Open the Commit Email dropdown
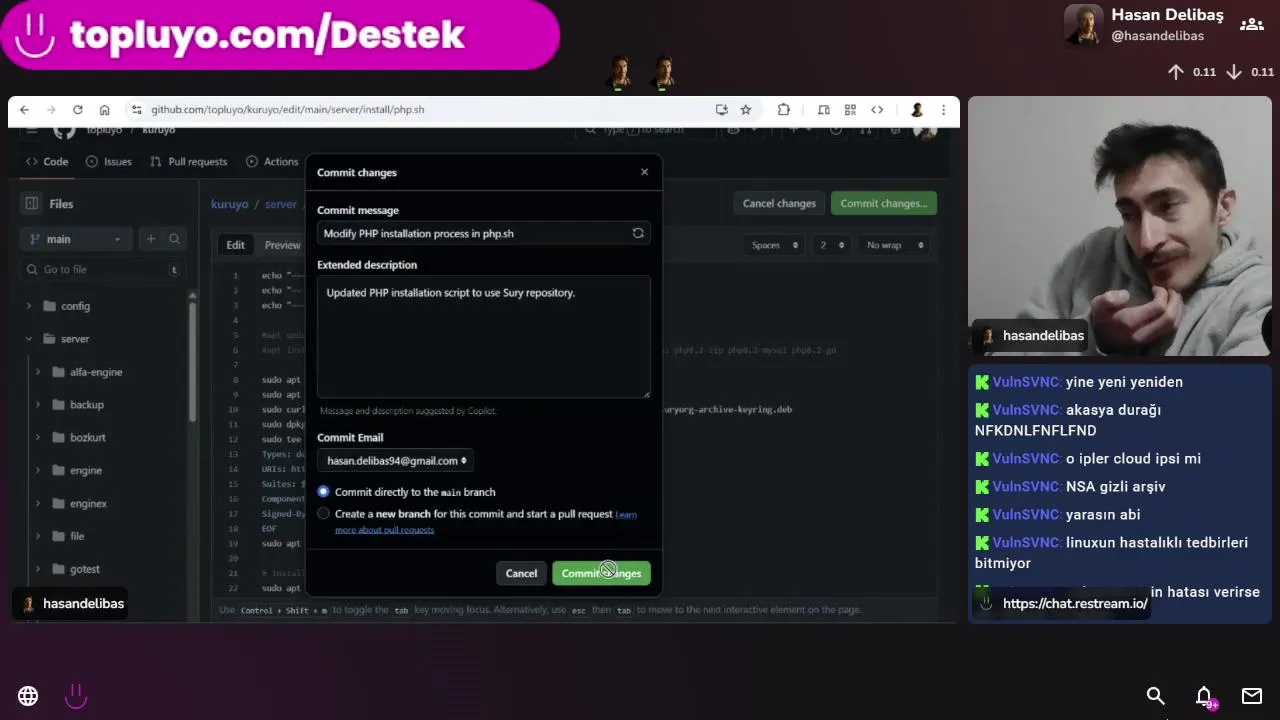The width and height of the screenshot is (1280, 720). (x=396, y=461)
